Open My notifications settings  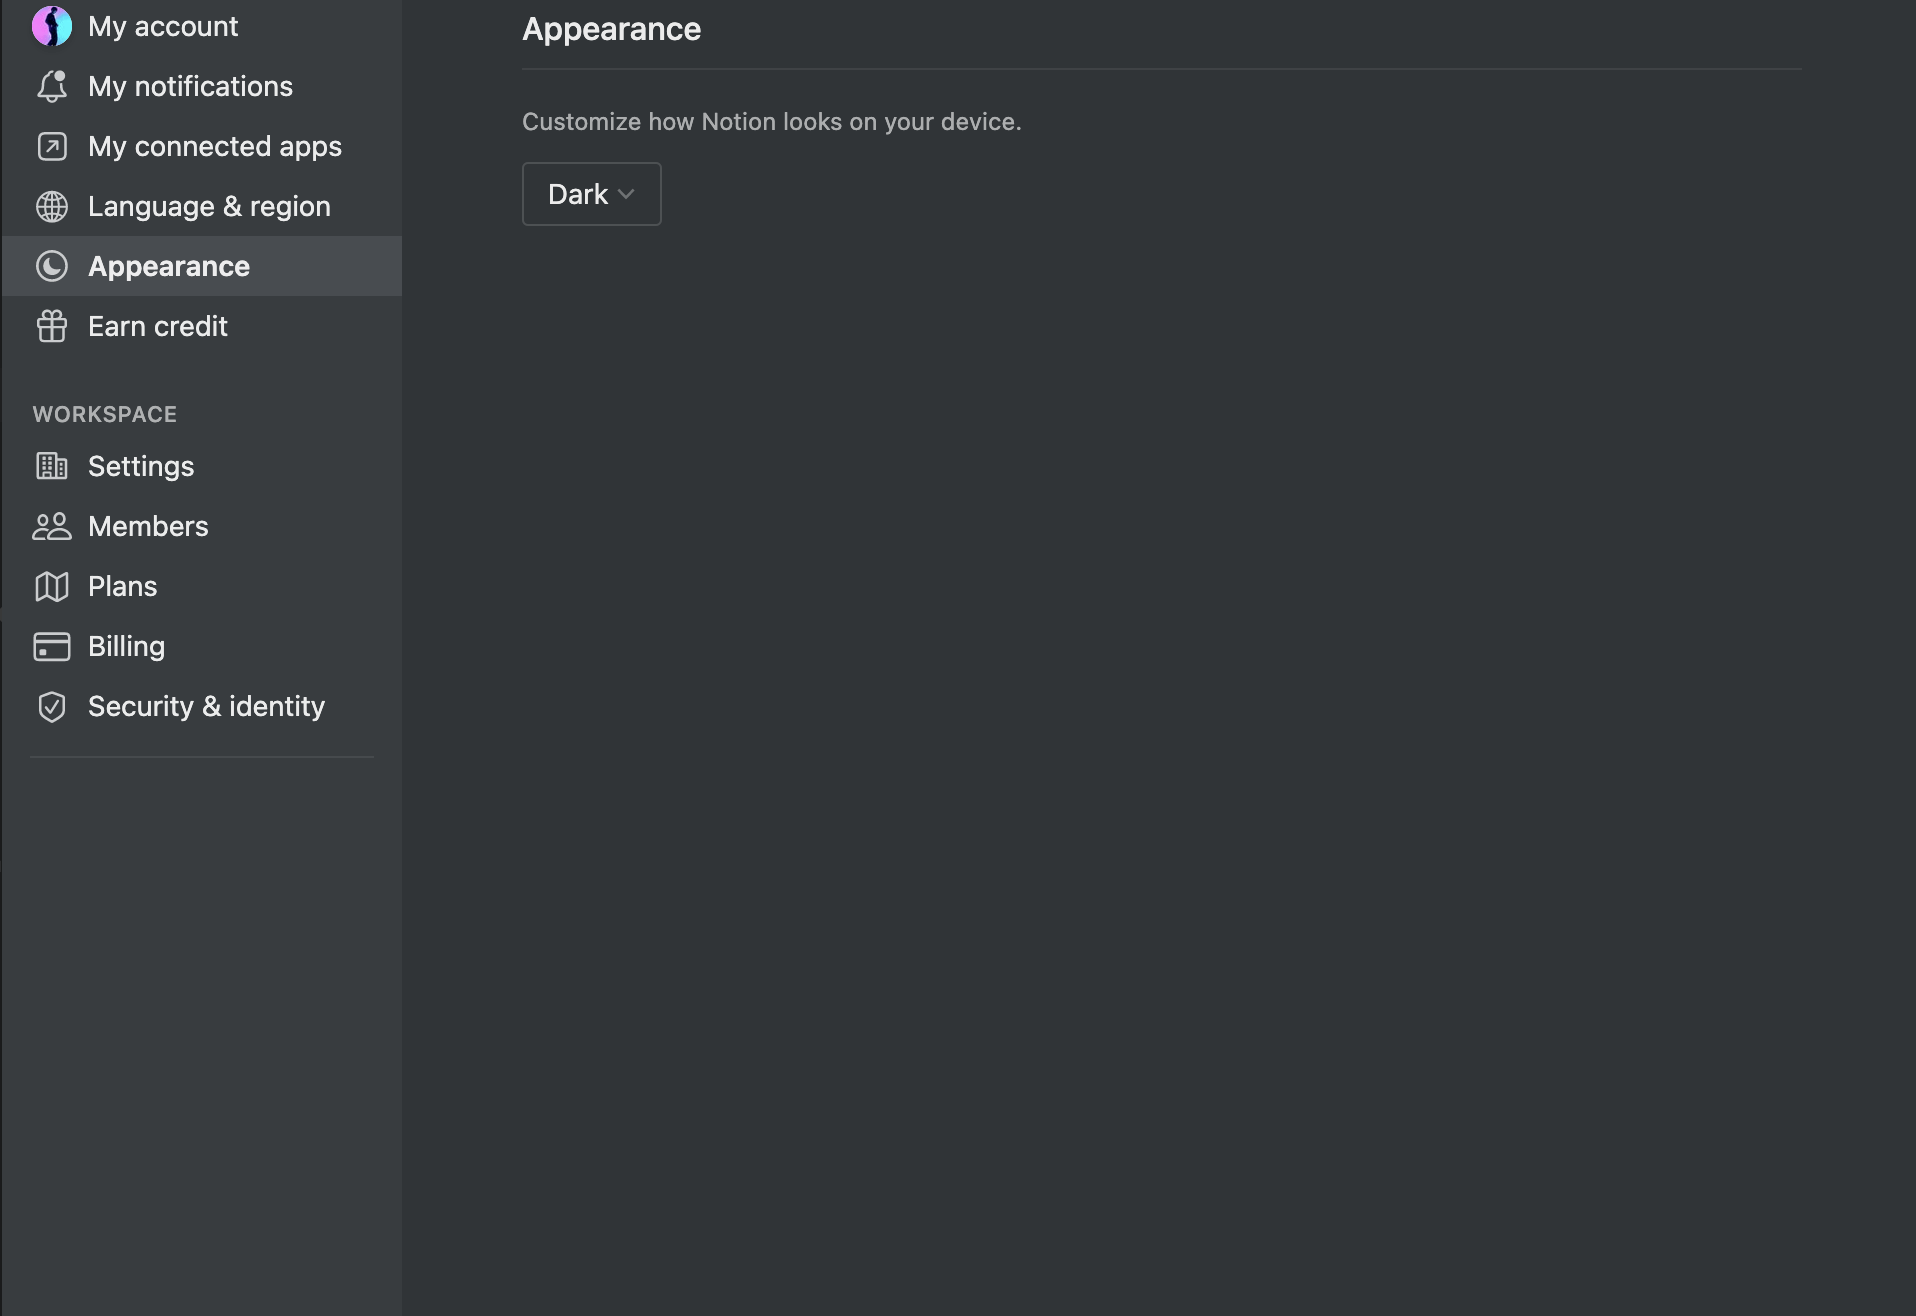point(202,86)
